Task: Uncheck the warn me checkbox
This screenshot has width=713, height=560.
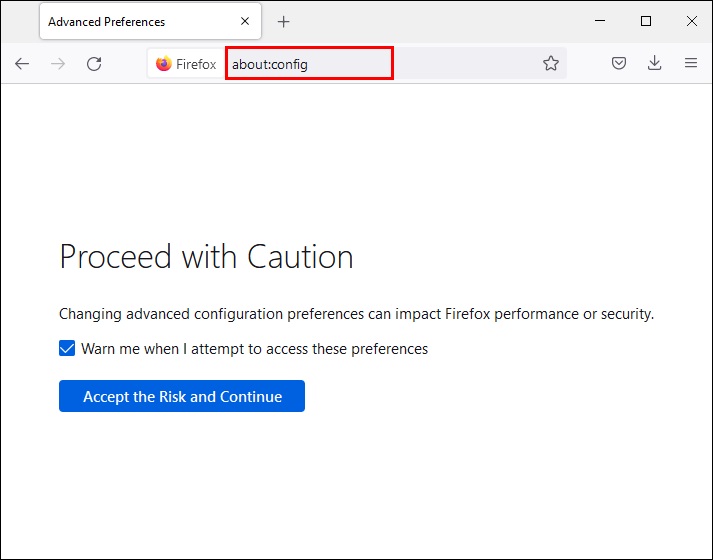Action: click(x=67, y=349)
